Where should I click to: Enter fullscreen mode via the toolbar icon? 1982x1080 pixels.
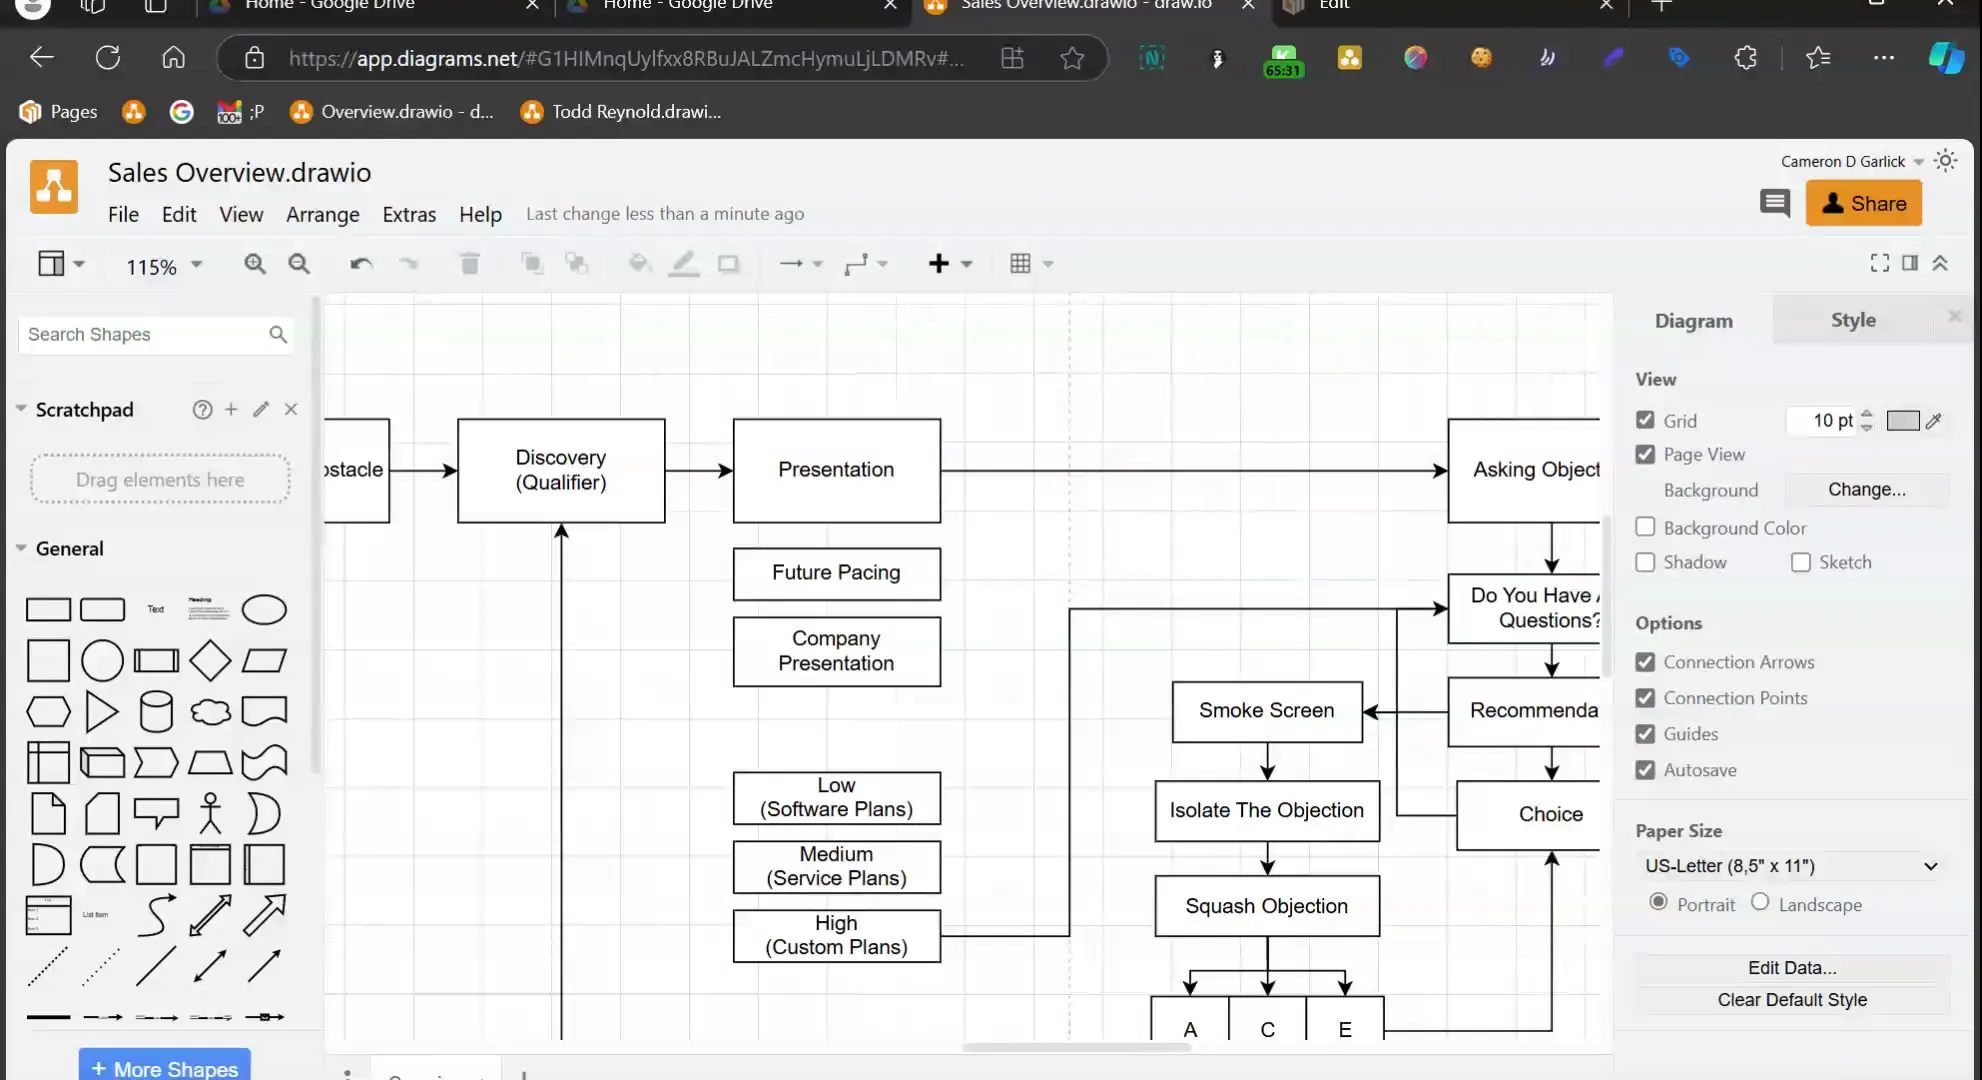(x=1880, y=262)
